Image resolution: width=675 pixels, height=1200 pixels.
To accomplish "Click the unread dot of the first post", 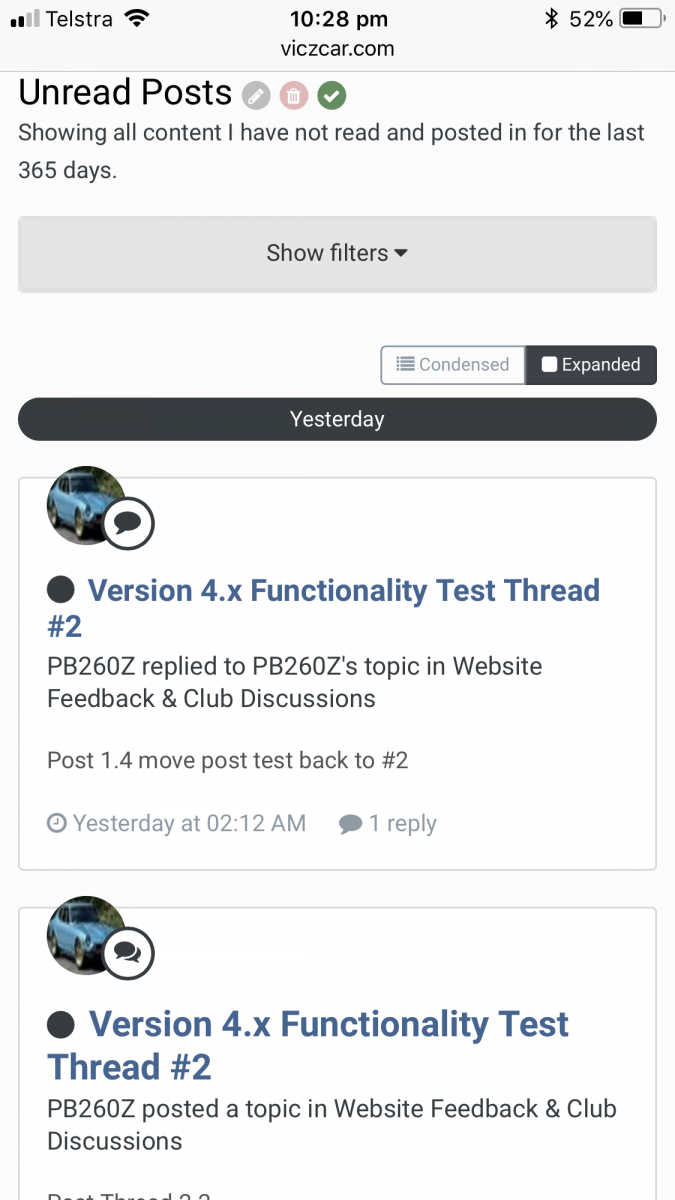I will (61, 590).
